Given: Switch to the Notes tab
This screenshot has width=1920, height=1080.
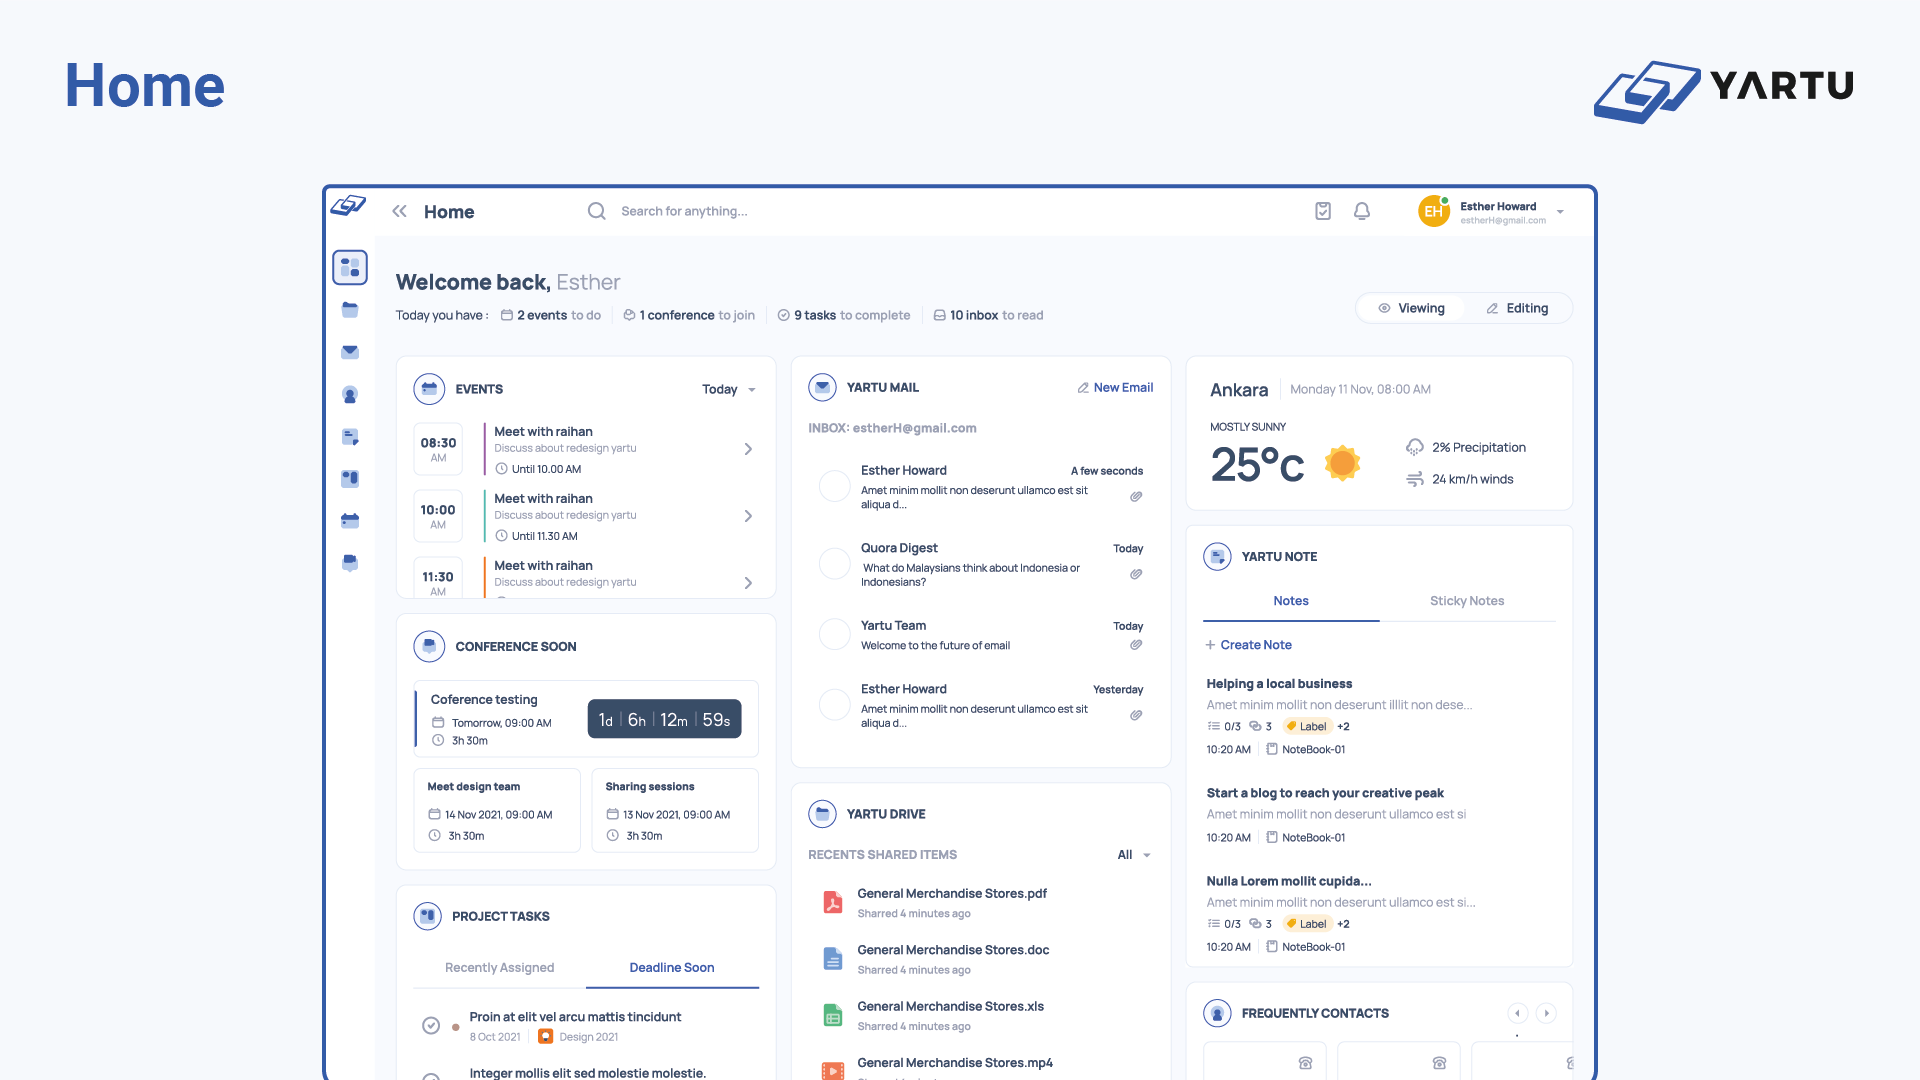Looking at the screenshot, I should [x=1291, y=601].
